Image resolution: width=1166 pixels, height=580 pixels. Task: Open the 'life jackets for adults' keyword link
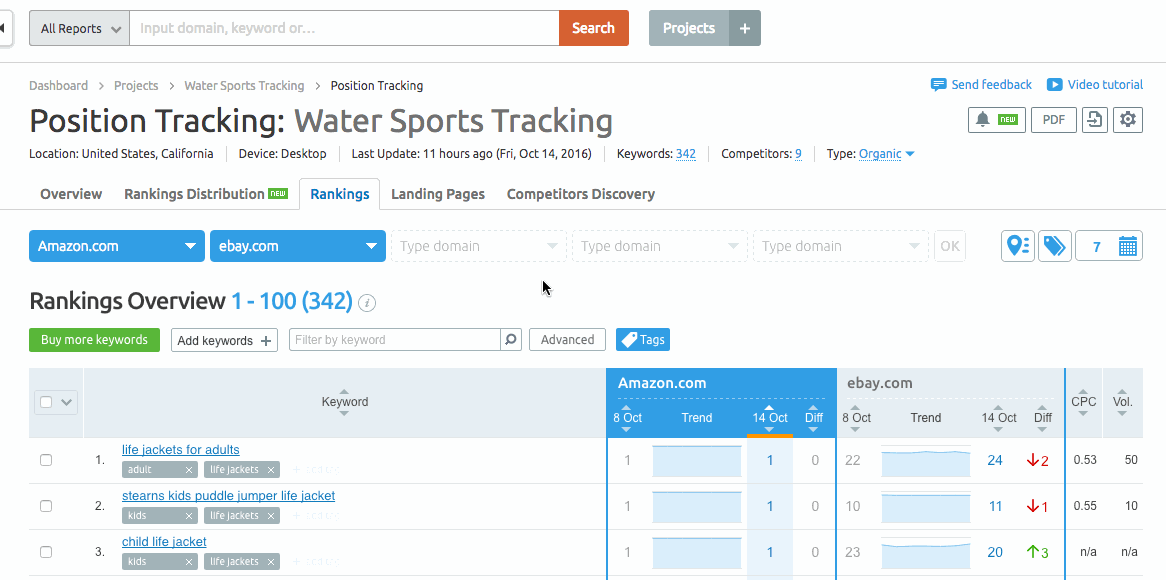pyautogui.click(x=180, y=450)
